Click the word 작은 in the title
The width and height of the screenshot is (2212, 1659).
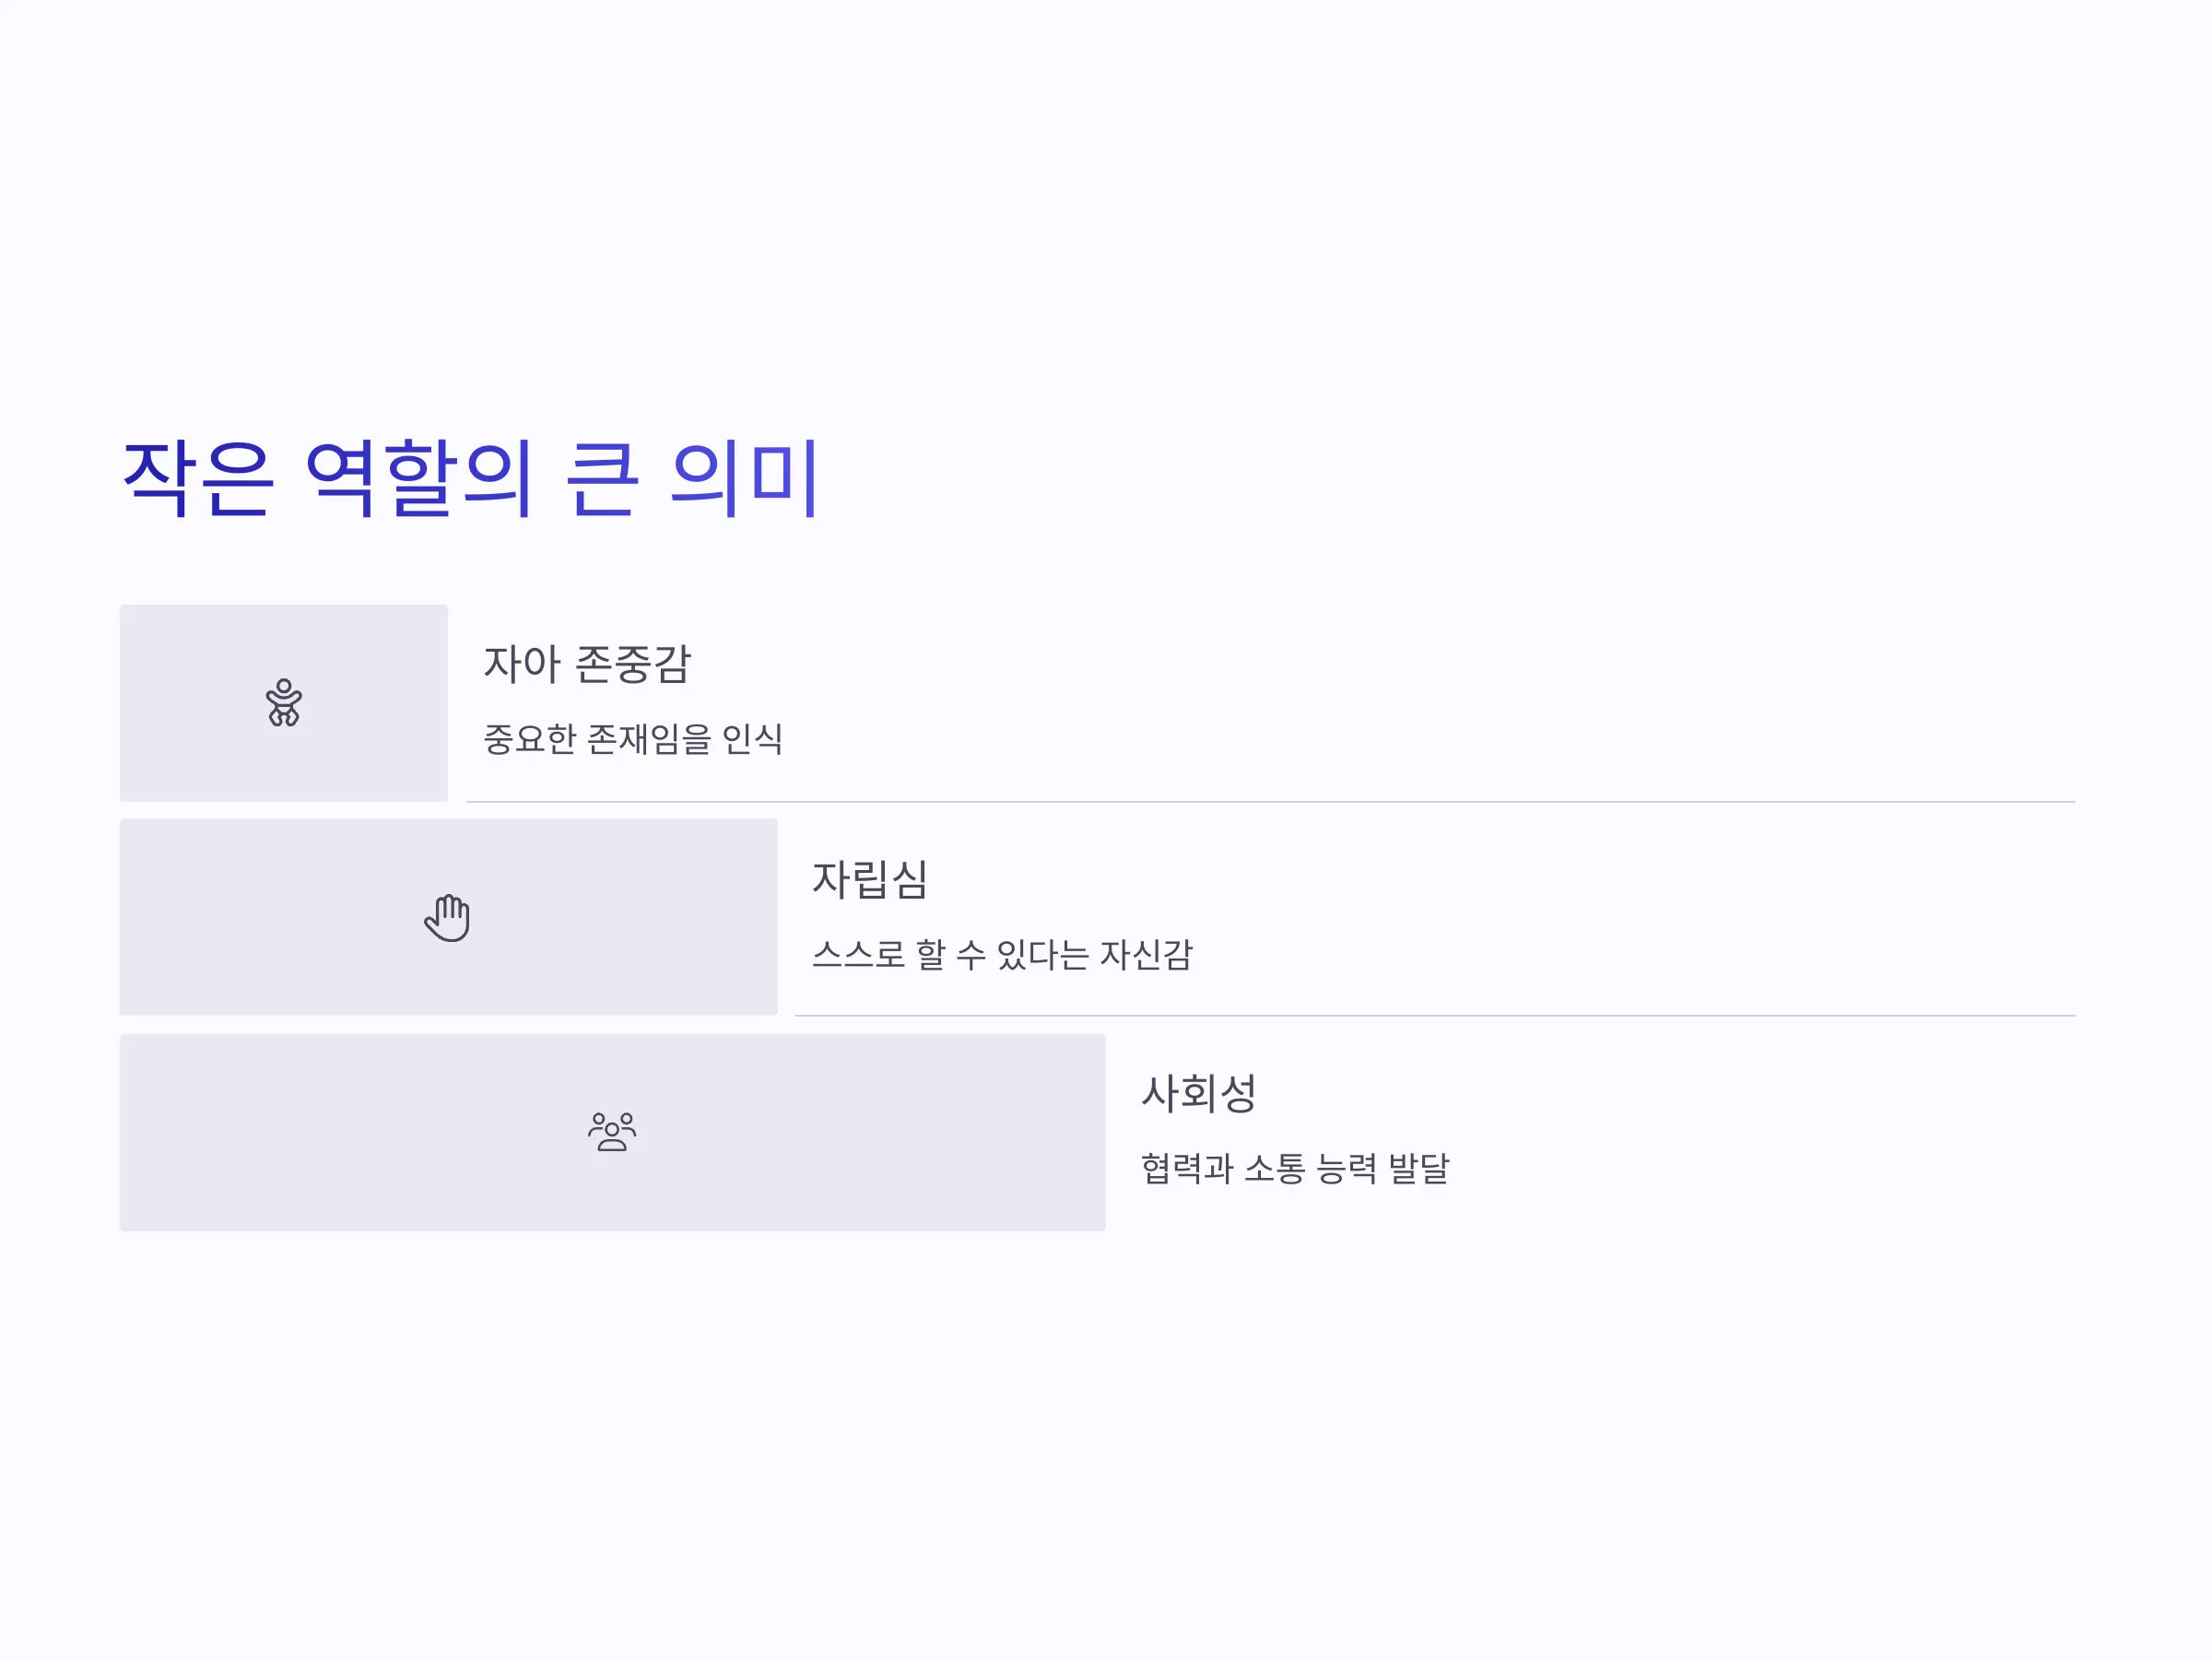point(197,478)
